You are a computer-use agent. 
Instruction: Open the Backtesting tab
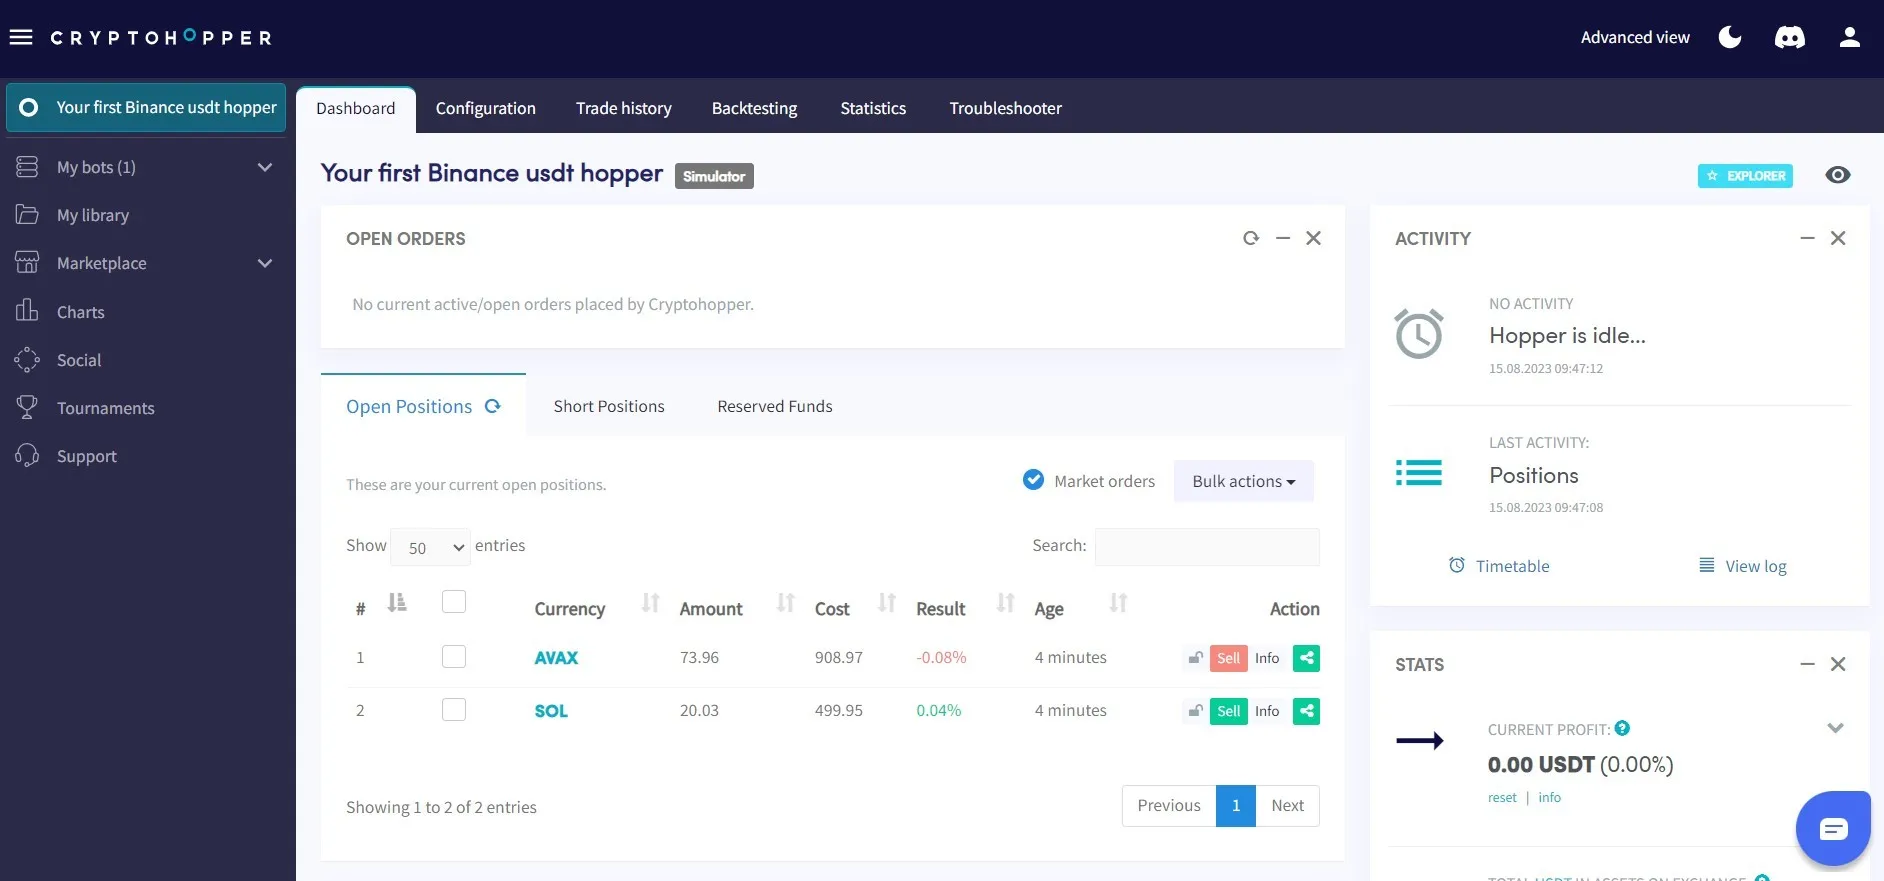coord(755,108)
